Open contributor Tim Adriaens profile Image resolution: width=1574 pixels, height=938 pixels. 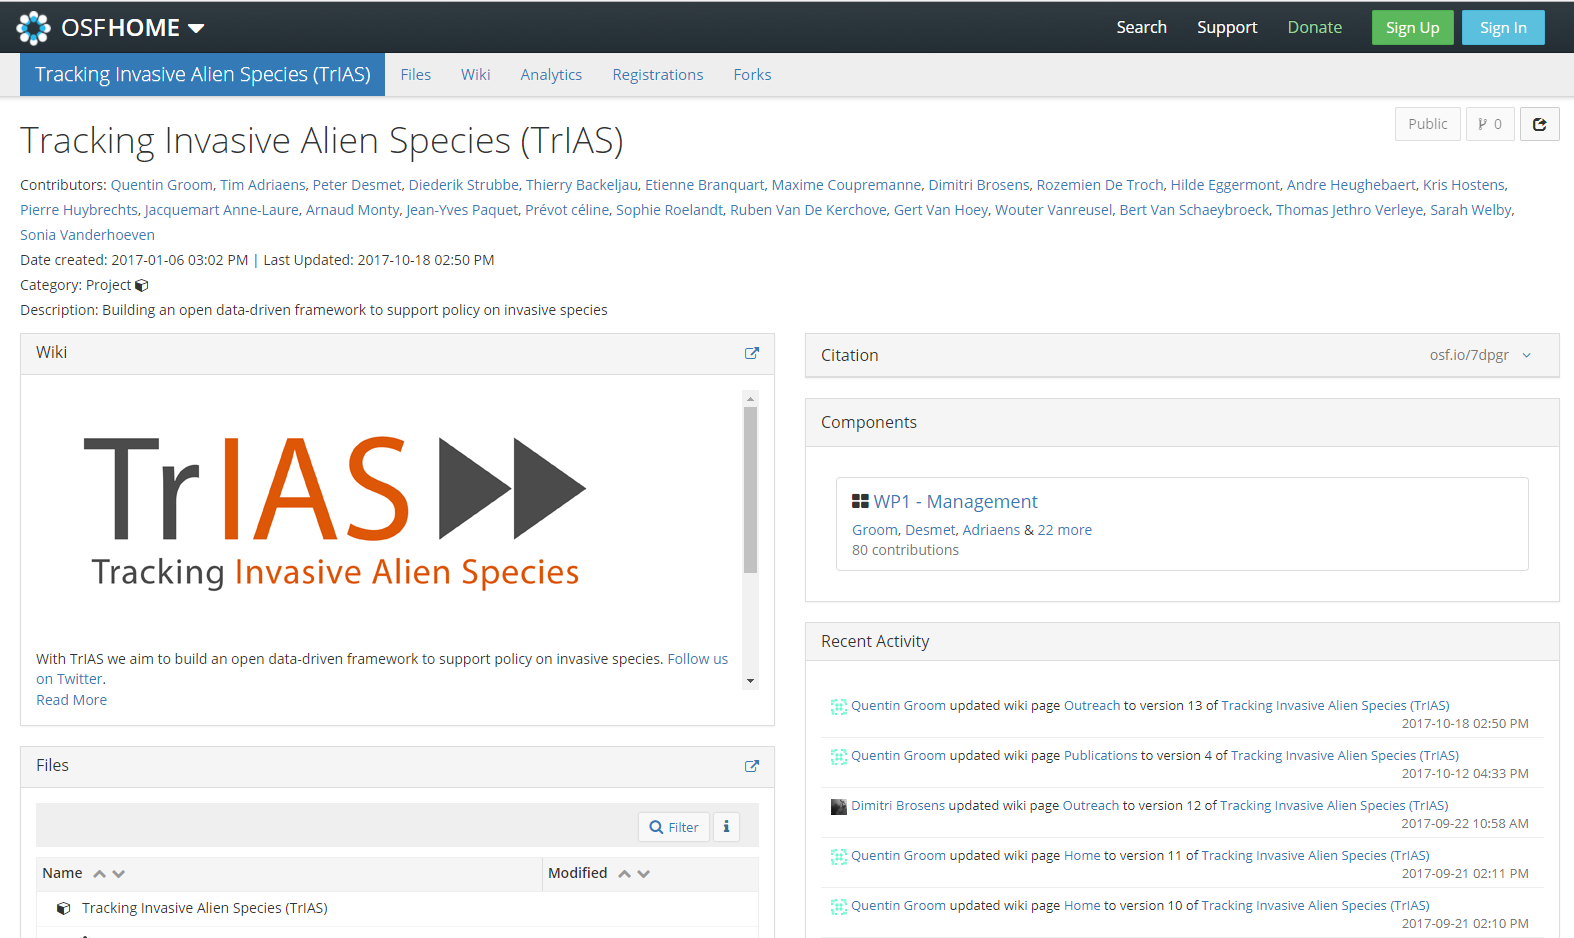263,185
